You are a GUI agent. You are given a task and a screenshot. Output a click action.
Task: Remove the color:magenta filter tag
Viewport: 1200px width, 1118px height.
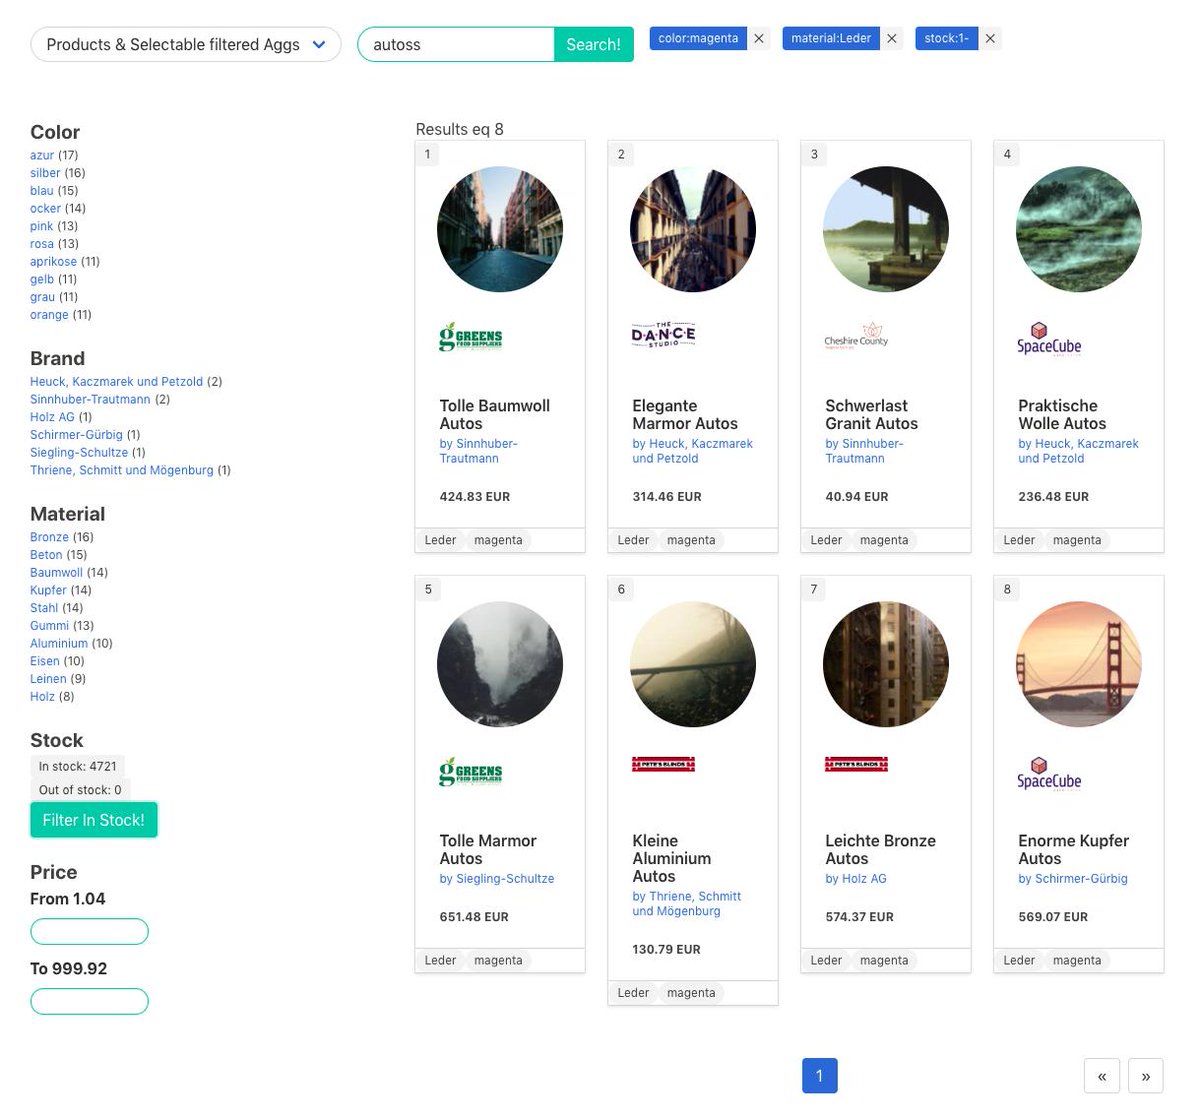click(x=759, y=39)
